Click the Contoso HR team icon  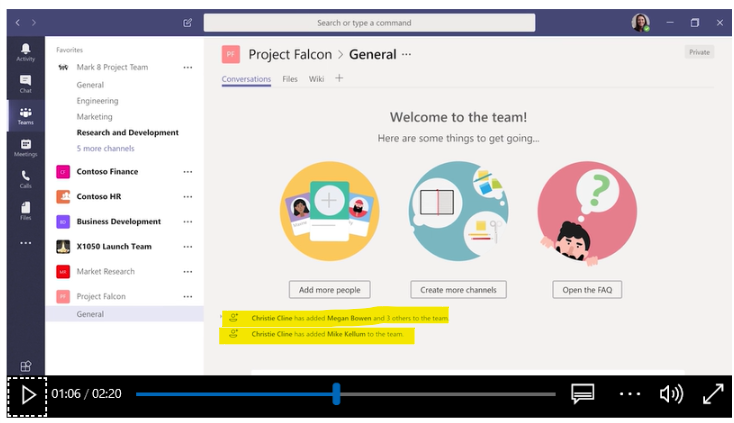point(63,197)
